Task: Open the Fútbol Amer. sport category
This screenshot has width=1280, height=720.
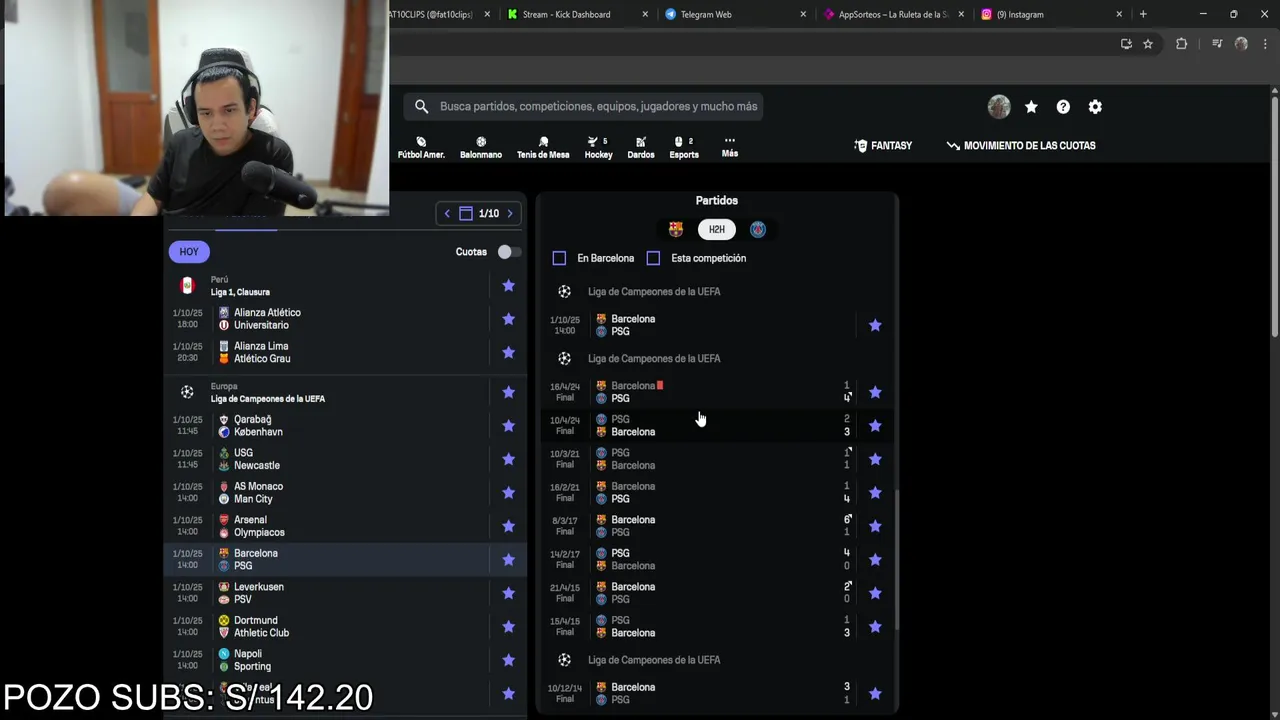Action: coord(421,147)
